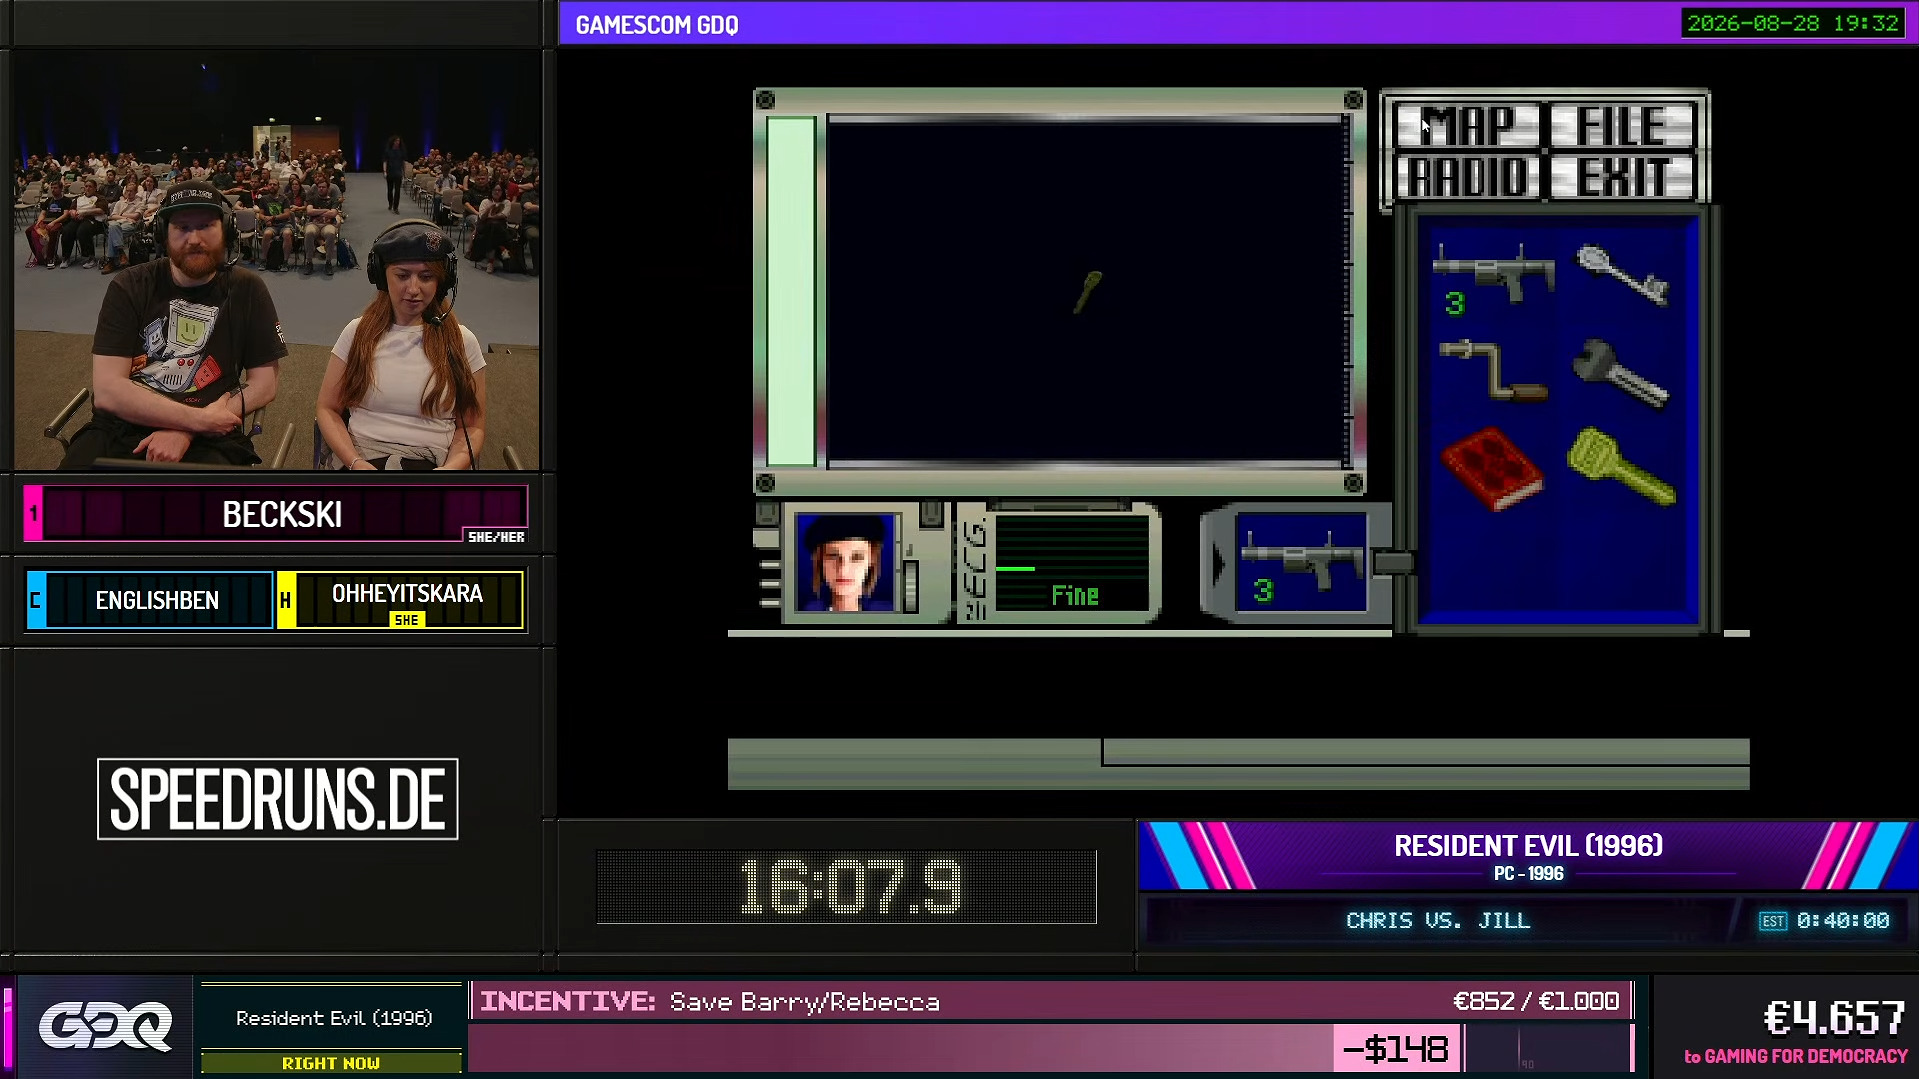Choose the EXIT menu option
Image resolution: width=1919 pixels, height=1079 pixels.
pos(1622,177)
